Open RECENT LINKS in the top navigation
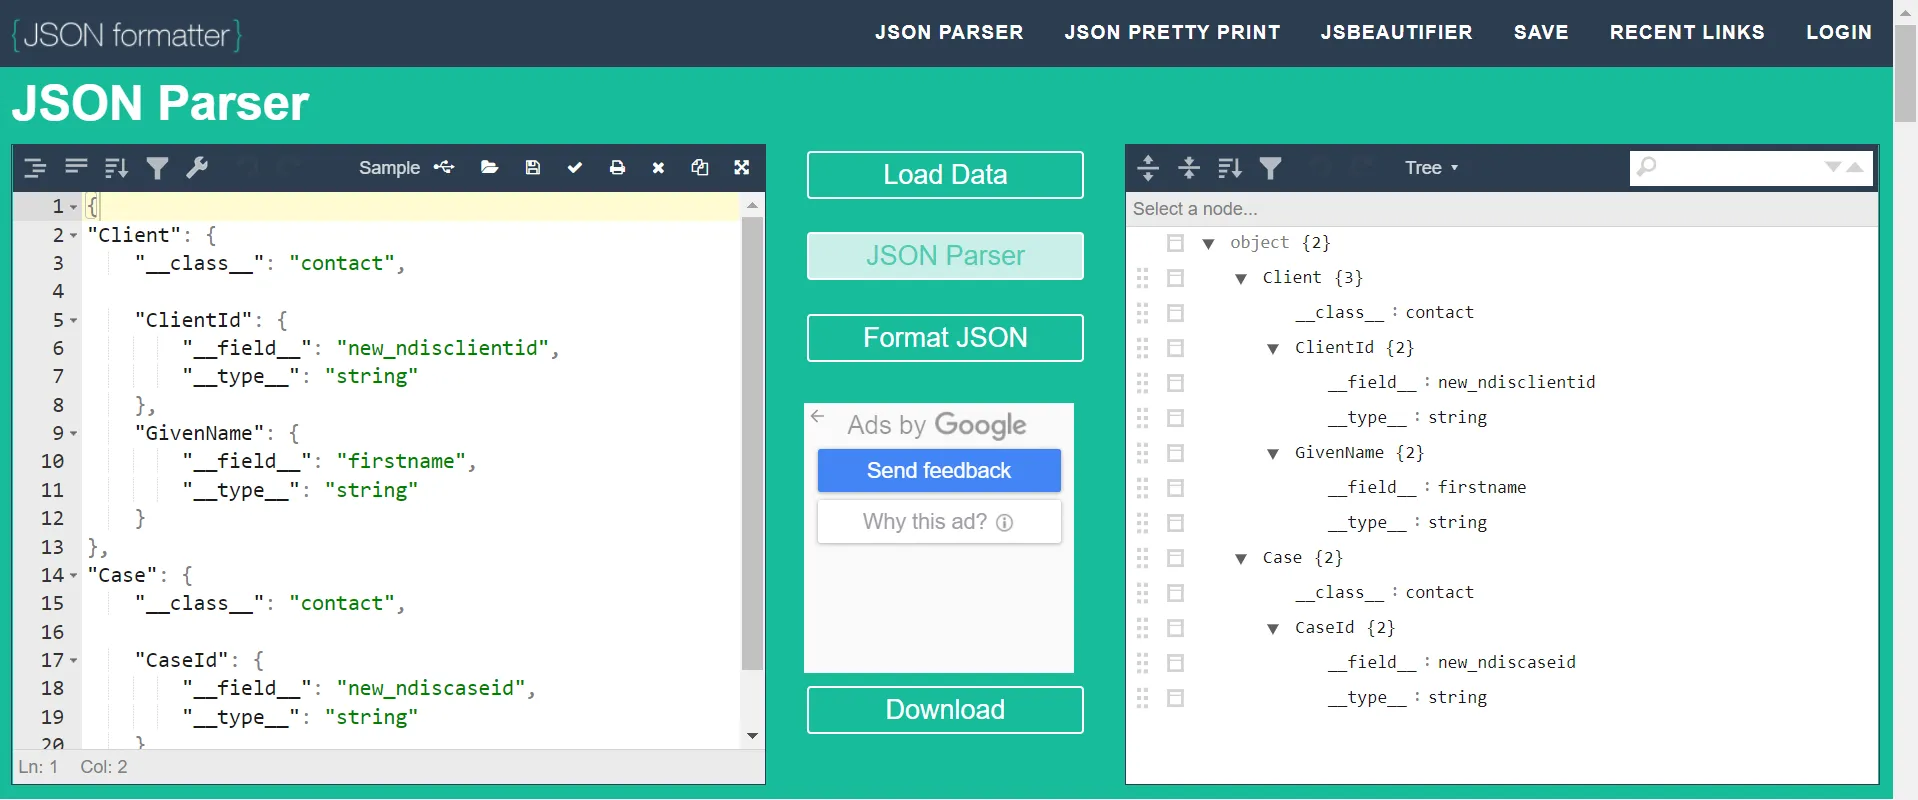The height and width of the screenshot is (800, 1918). point(1687,32)
